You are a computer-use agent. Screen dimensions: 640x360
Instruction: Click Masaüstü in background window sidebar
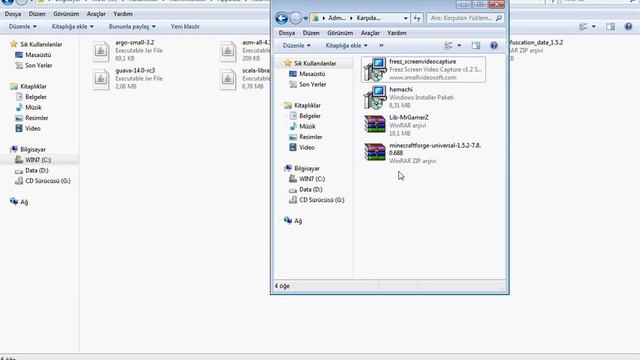[38, 55]
